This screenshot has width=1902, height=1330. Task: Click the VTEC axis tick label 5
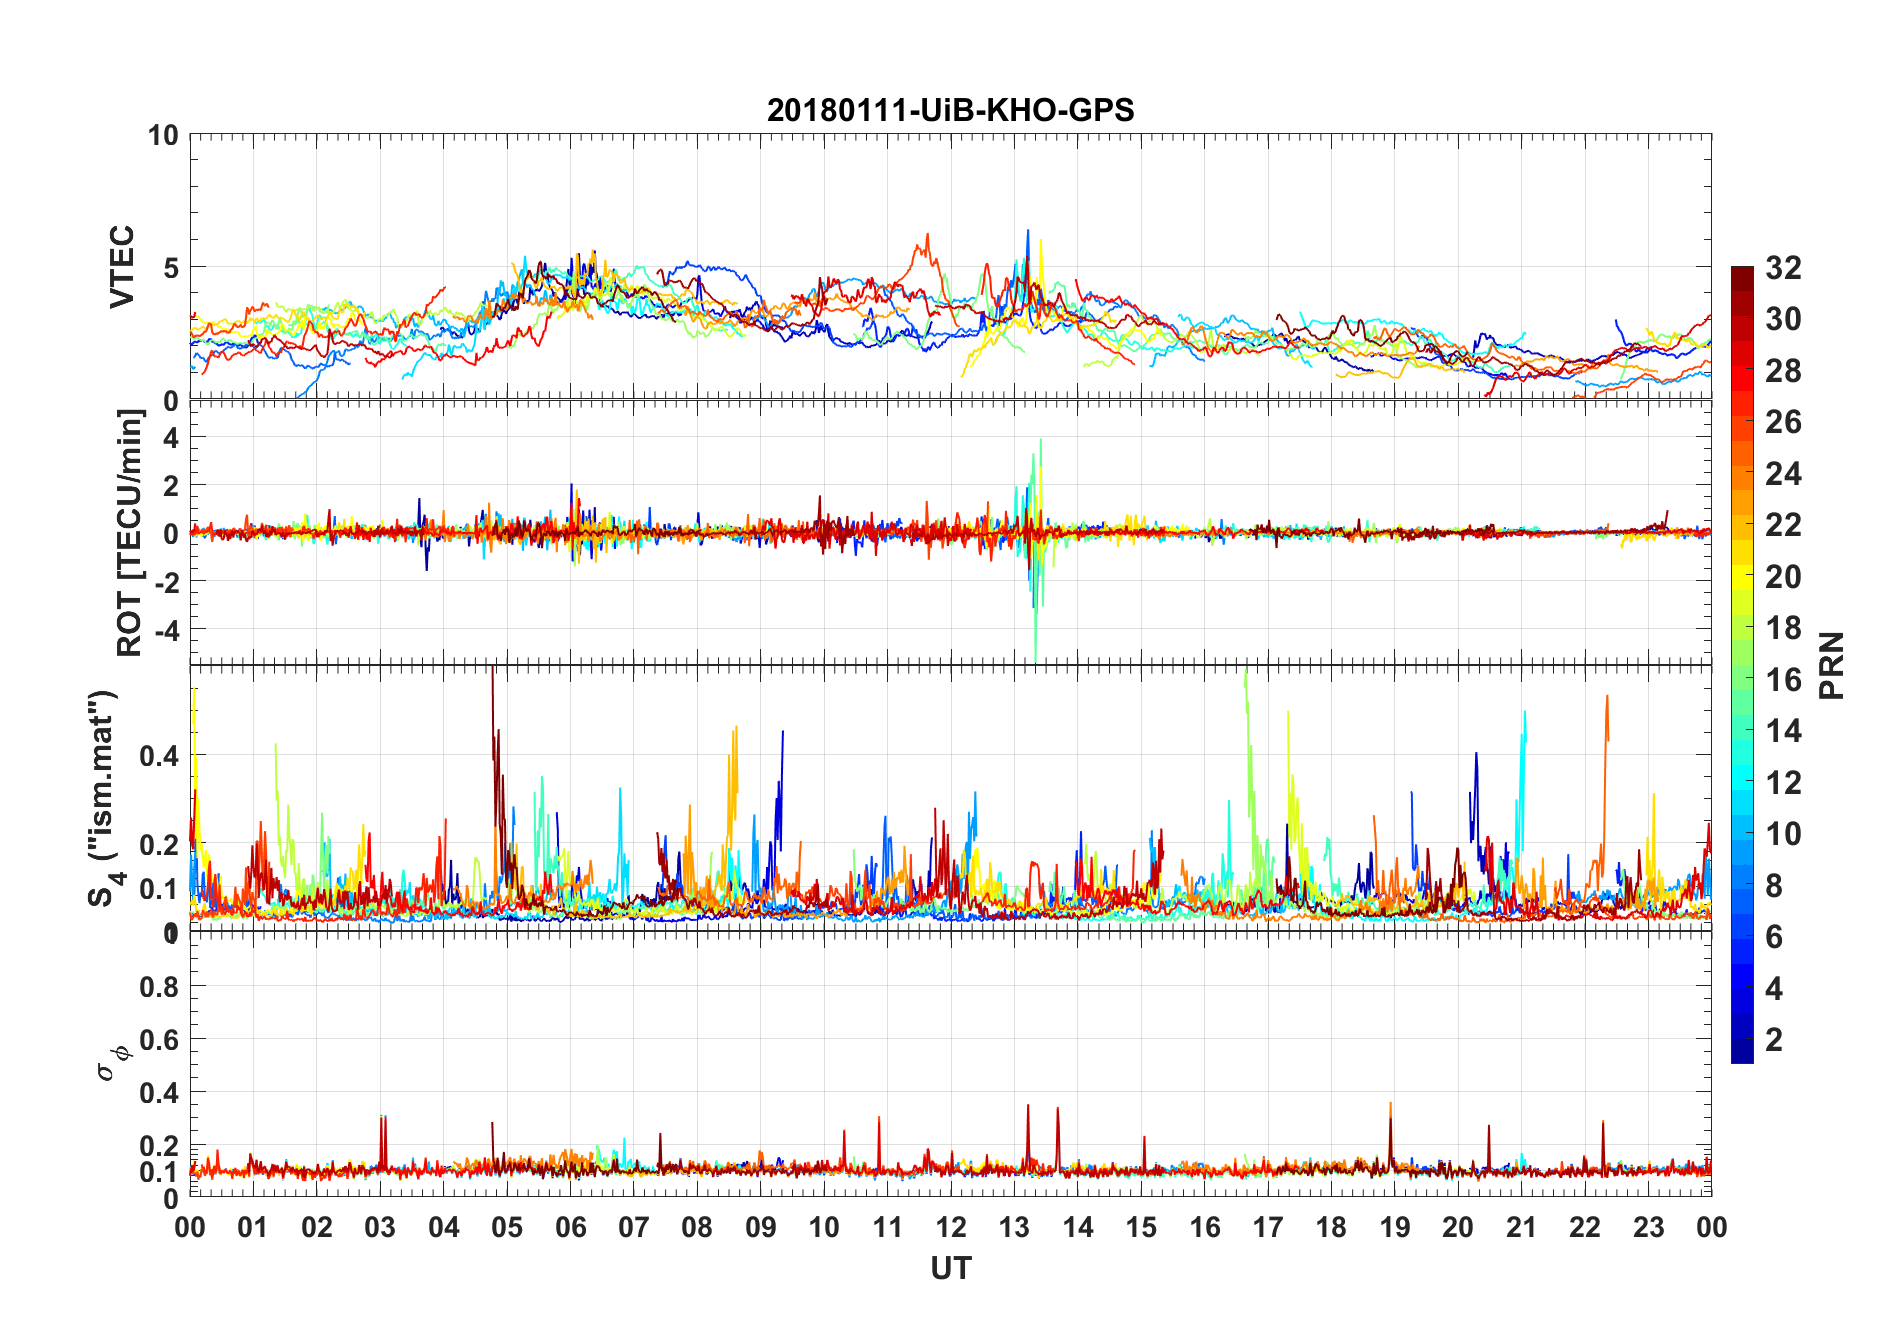pos(170,268)
